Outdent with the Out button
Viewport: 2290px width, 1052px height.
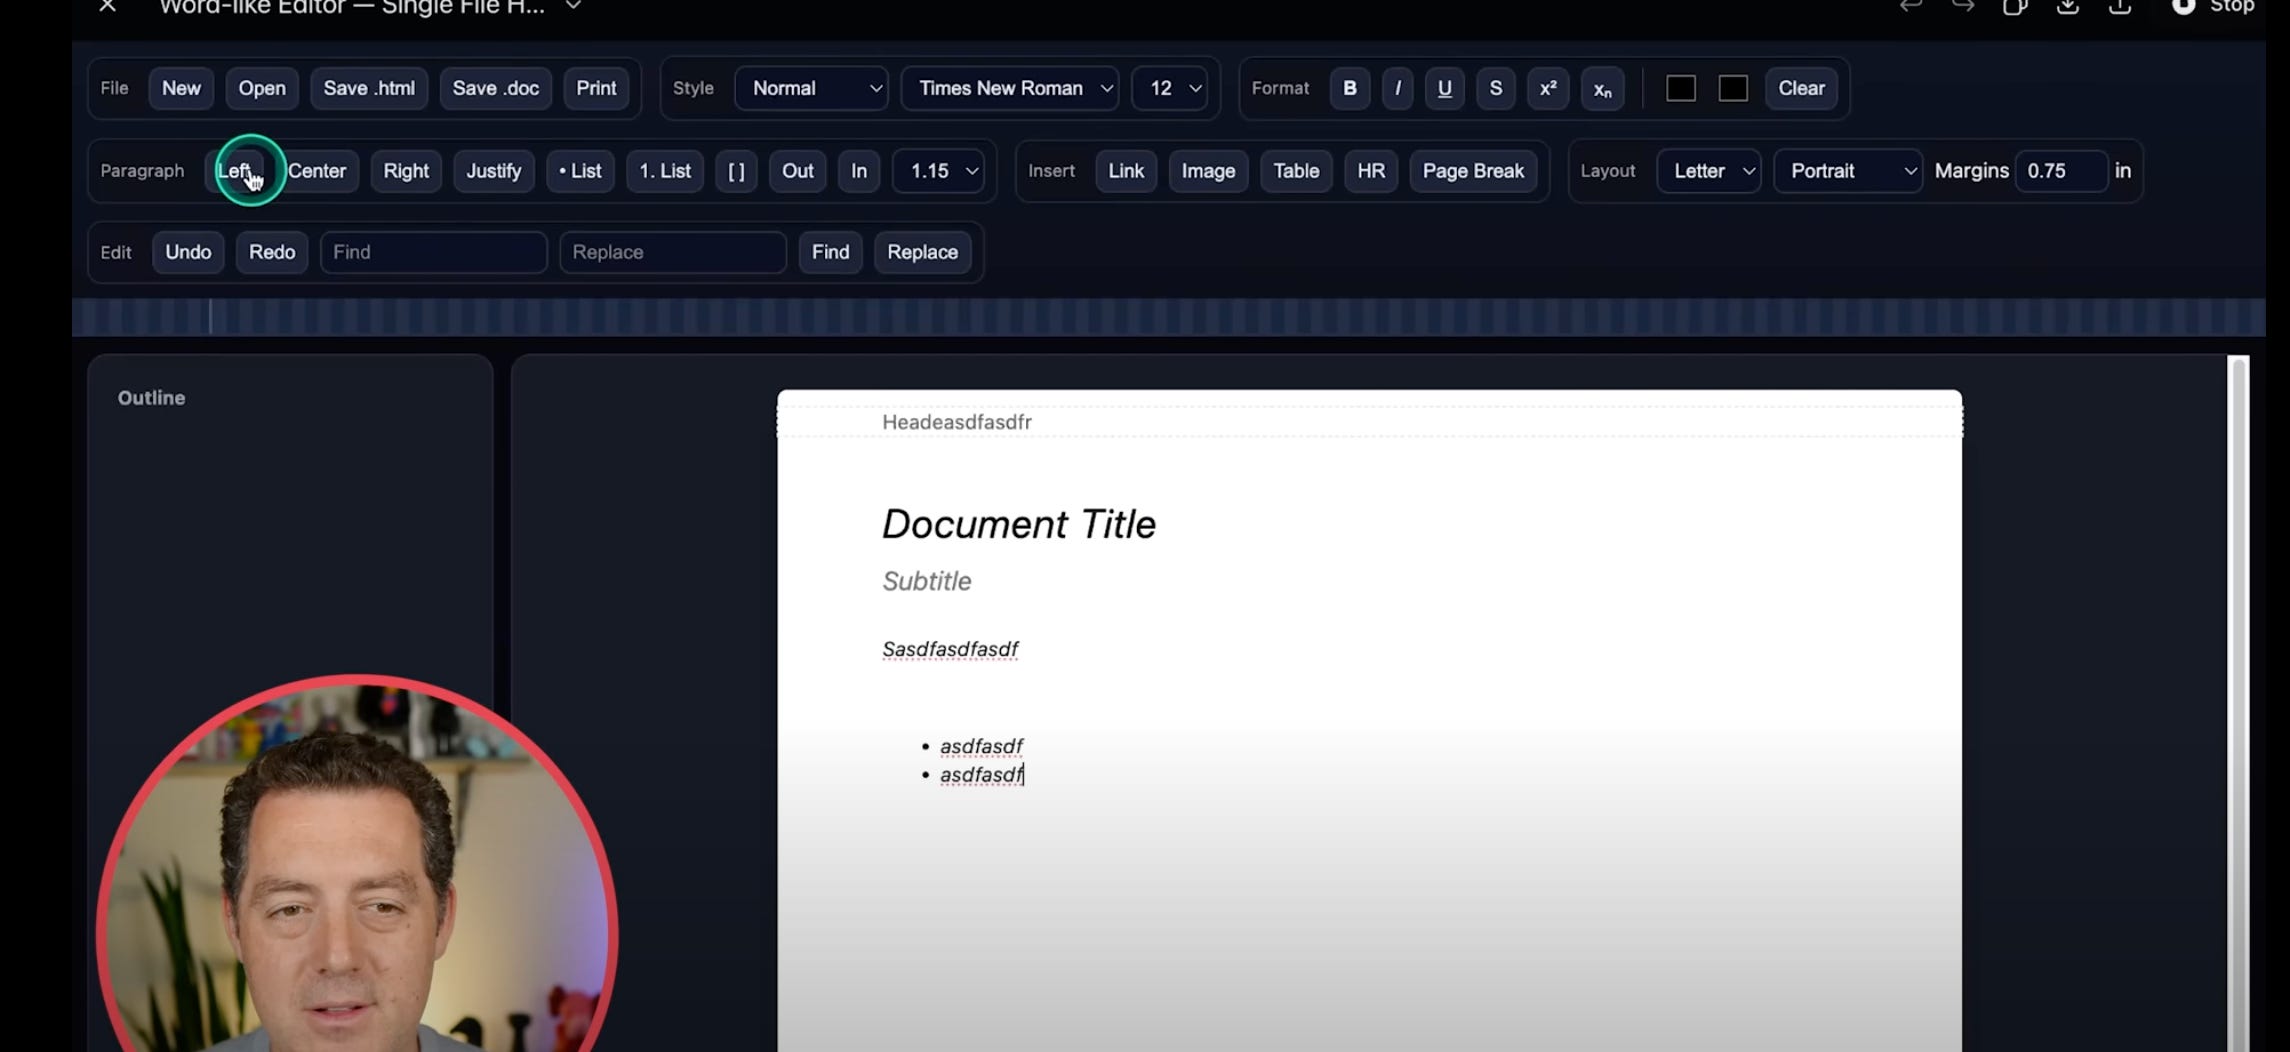pos(797,171)
